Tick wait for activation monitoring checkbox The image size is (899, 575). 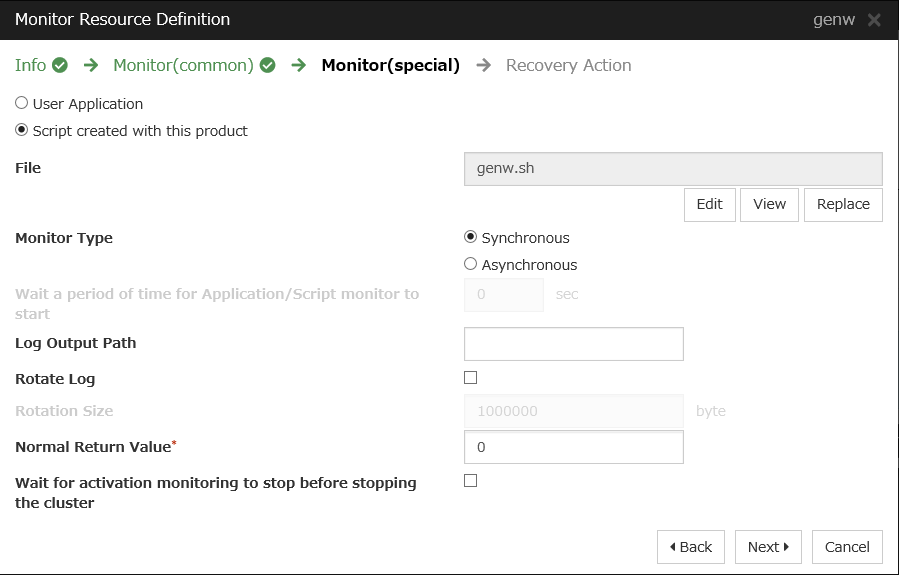[471, 481]
